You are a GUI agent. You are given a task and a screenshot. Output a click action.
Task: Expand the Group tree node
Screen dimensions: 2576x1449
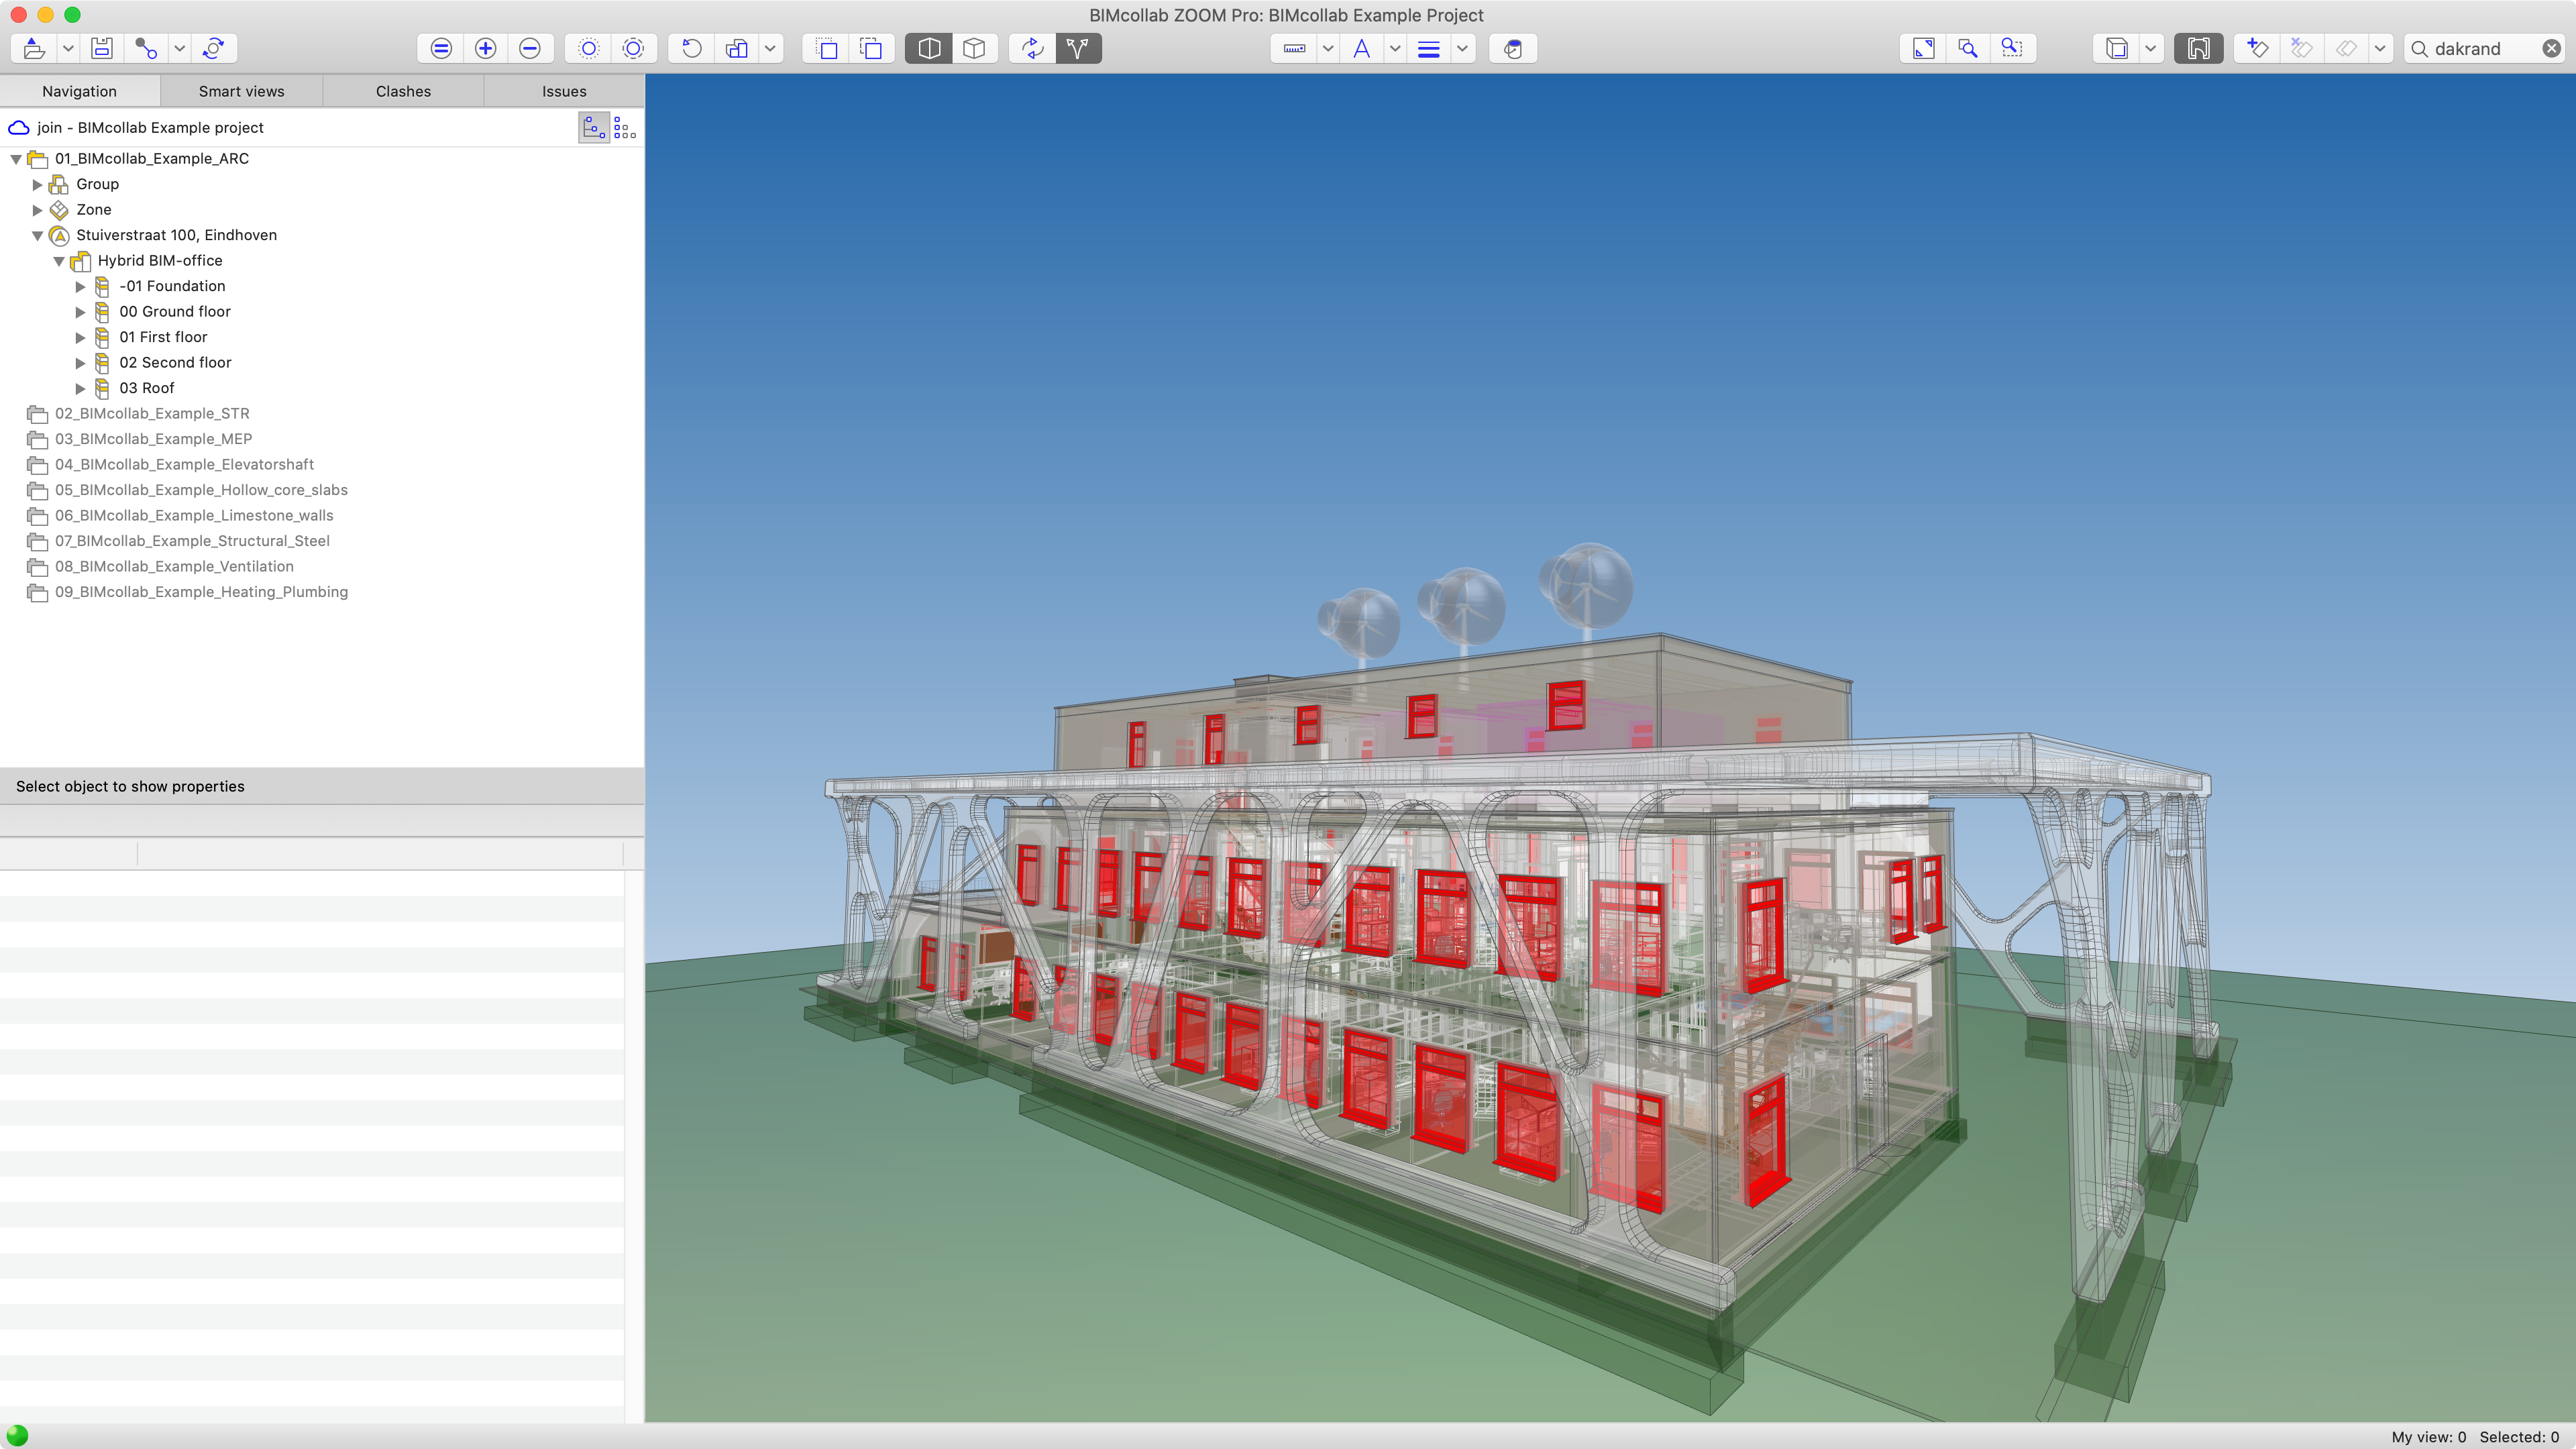point(37,184)
